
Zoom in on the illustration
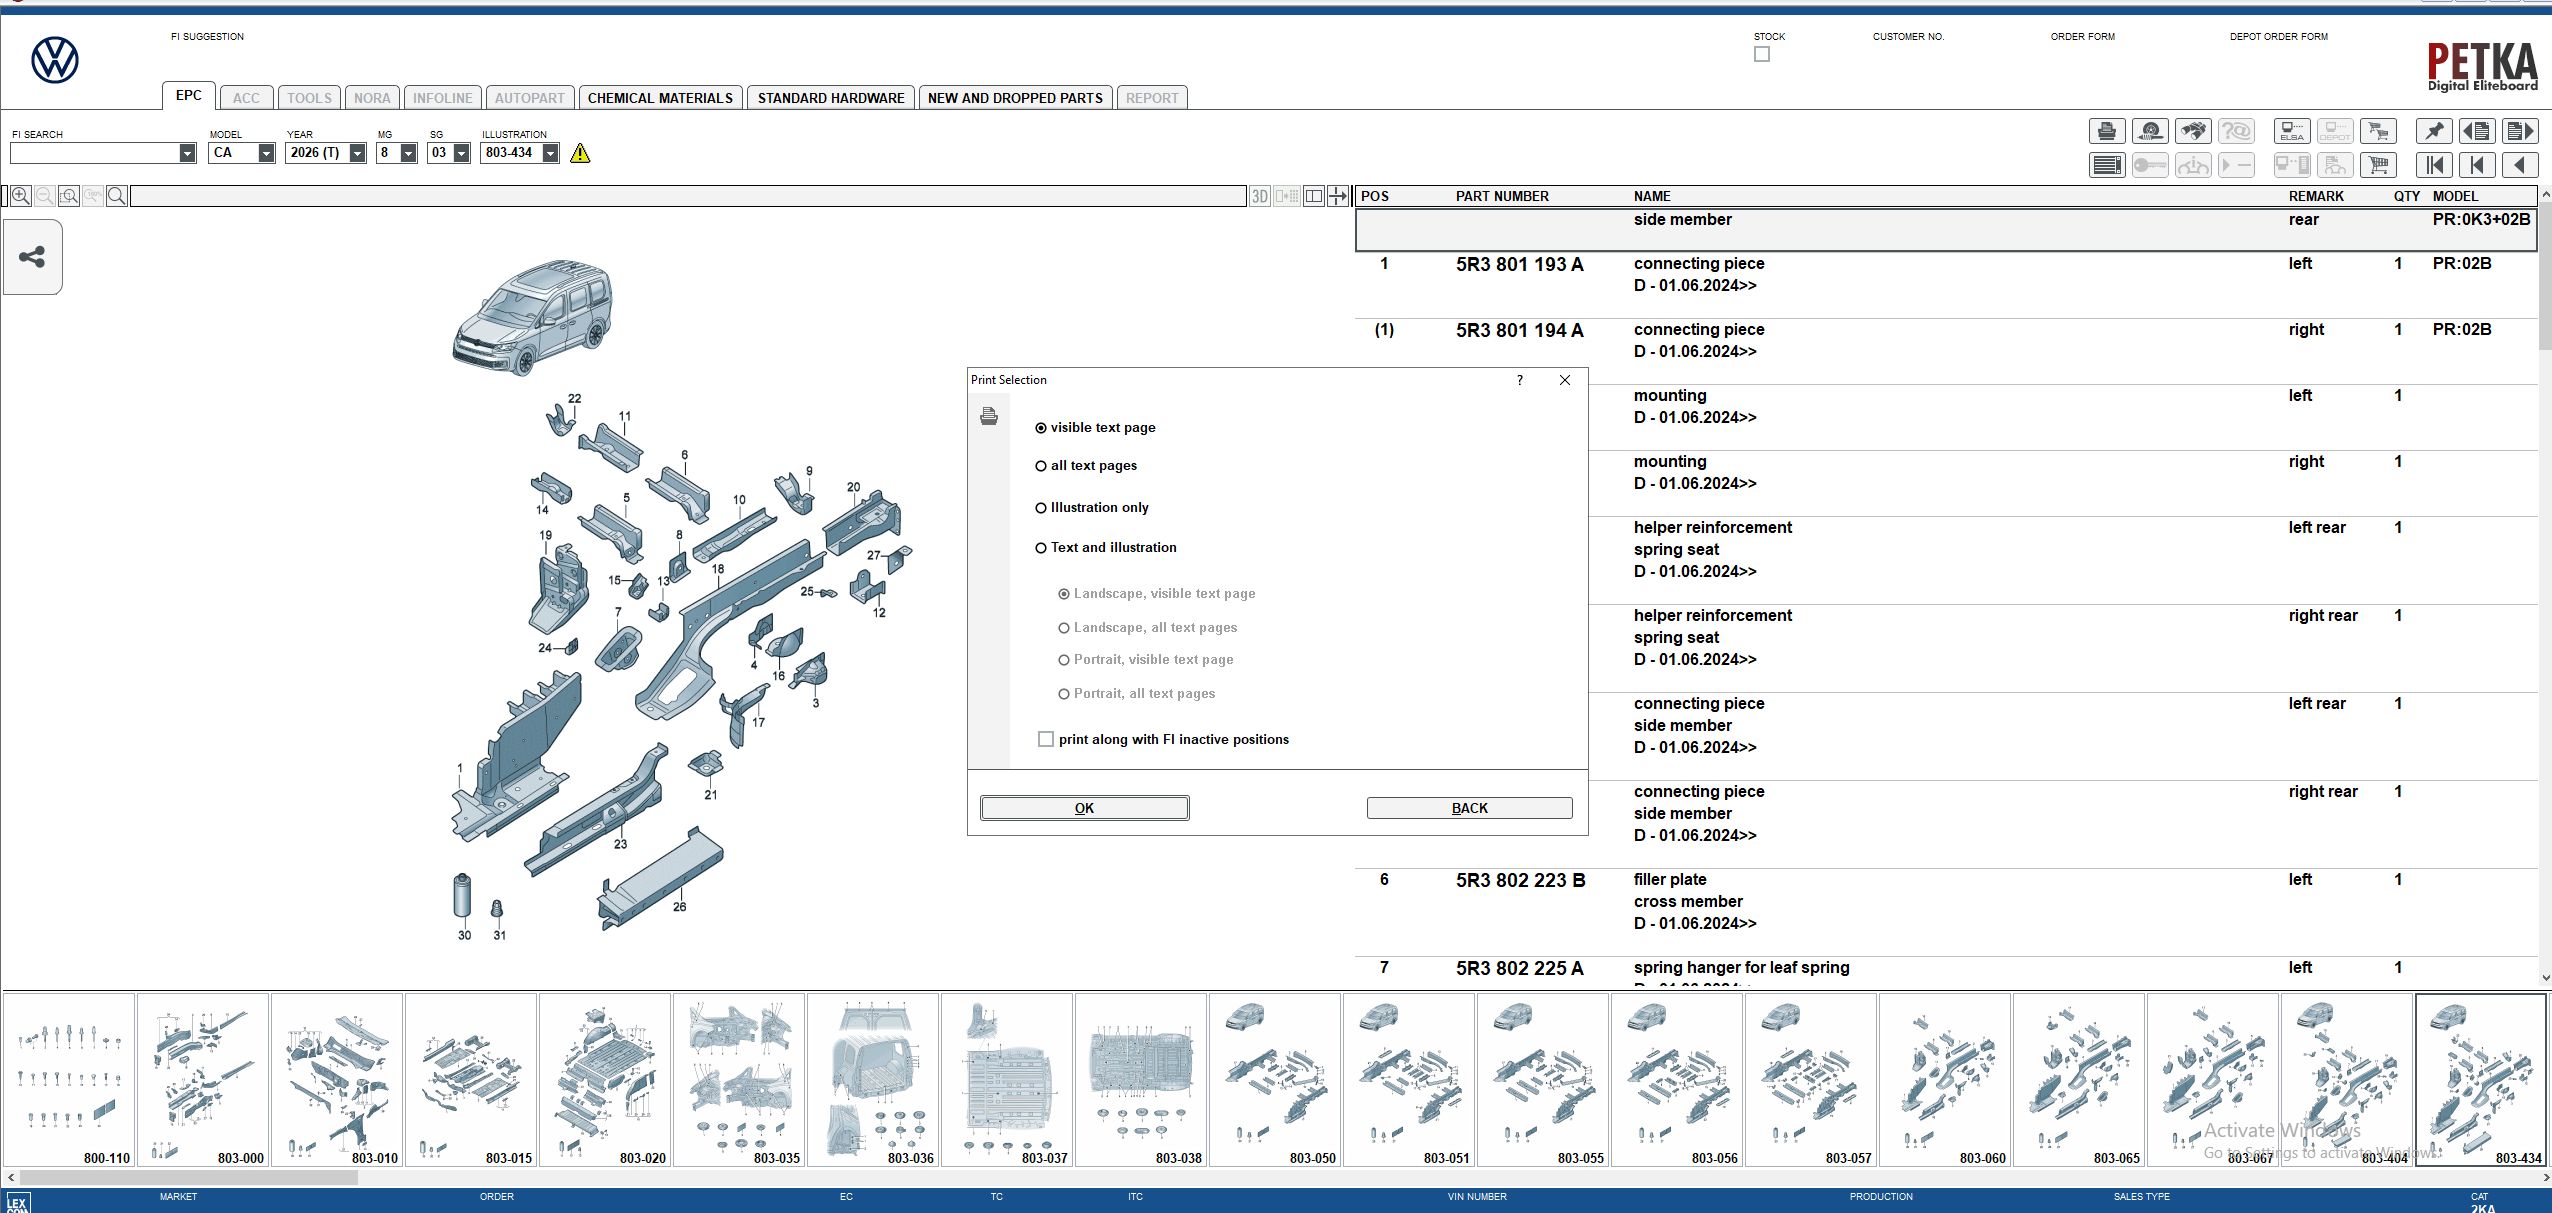(x=20, y=196)
